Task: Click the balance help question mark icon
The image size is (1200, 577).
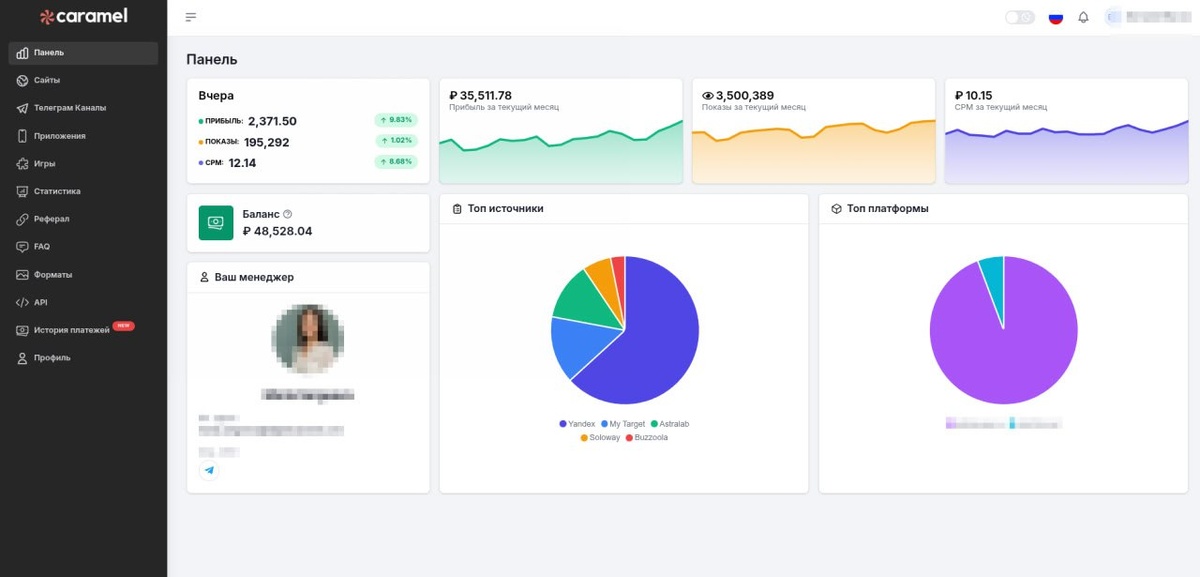Action: [288, 214]
